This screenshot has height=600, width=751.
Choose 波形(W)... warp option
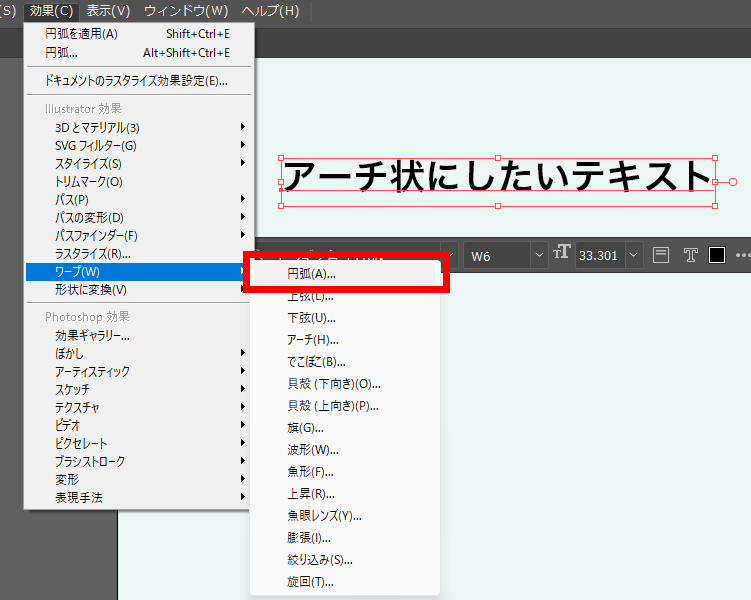point(345,450)
